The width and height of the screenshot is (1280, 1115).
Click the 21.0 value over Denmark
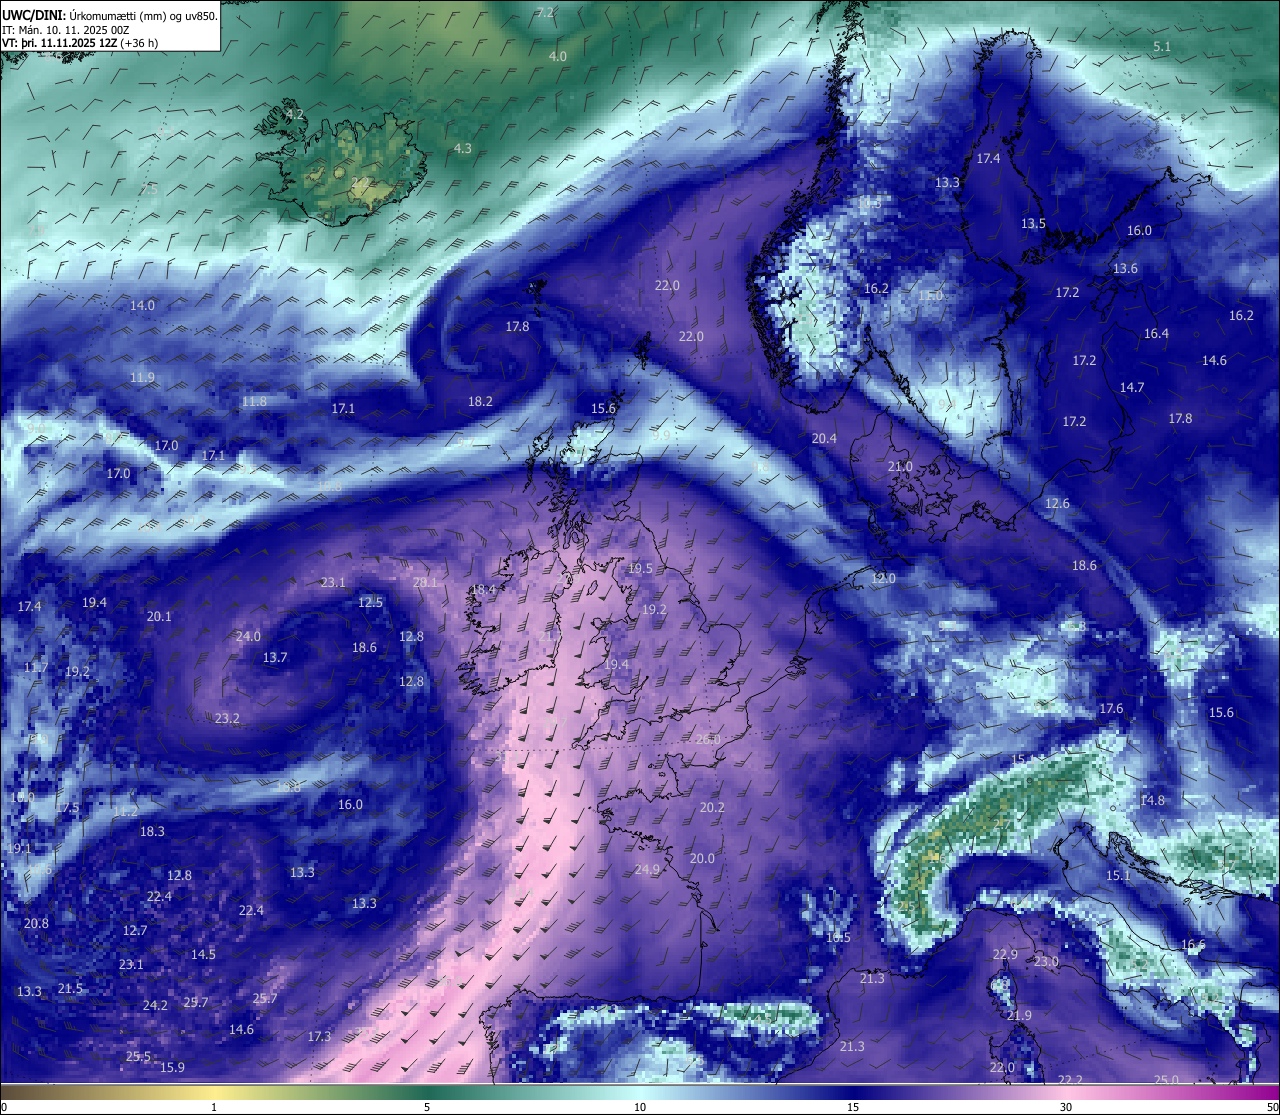tap(900, 467)
